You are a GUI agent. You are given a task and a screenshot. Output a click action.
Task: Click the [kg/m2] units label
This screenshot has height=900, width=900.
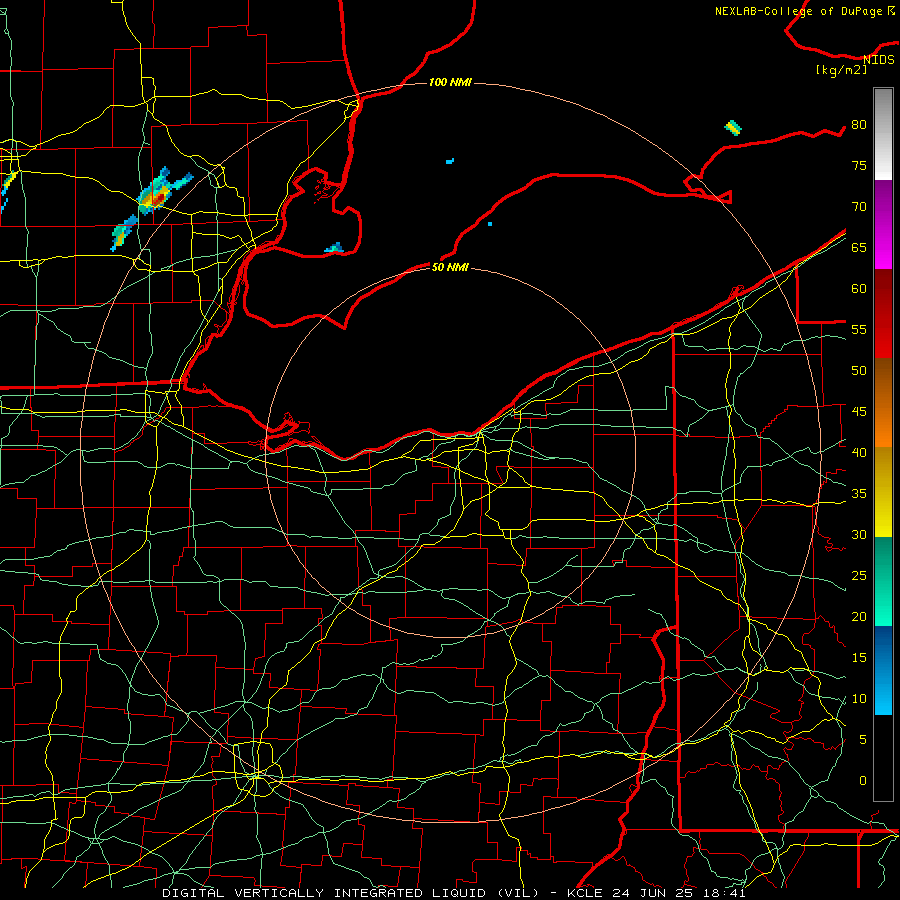(x=841, y=70)
